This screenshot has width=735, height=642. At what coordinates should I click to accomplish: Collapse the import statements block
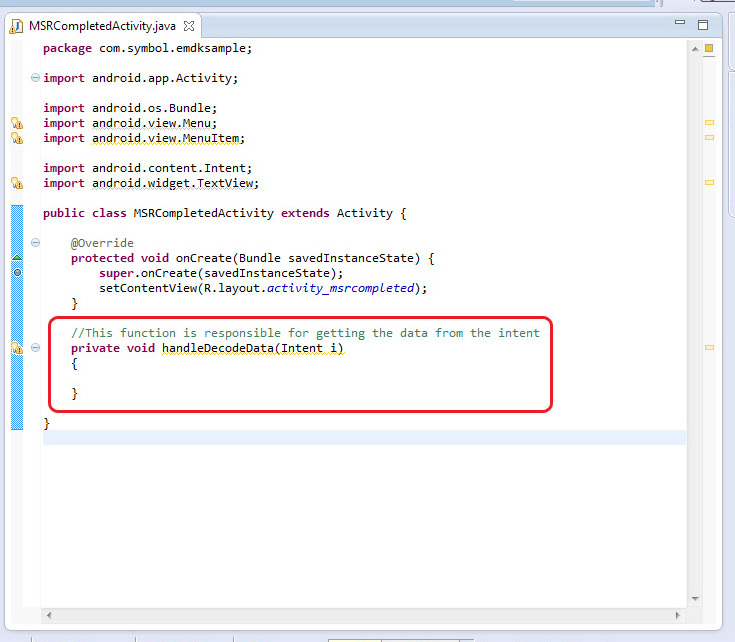[x=36, y=78]
